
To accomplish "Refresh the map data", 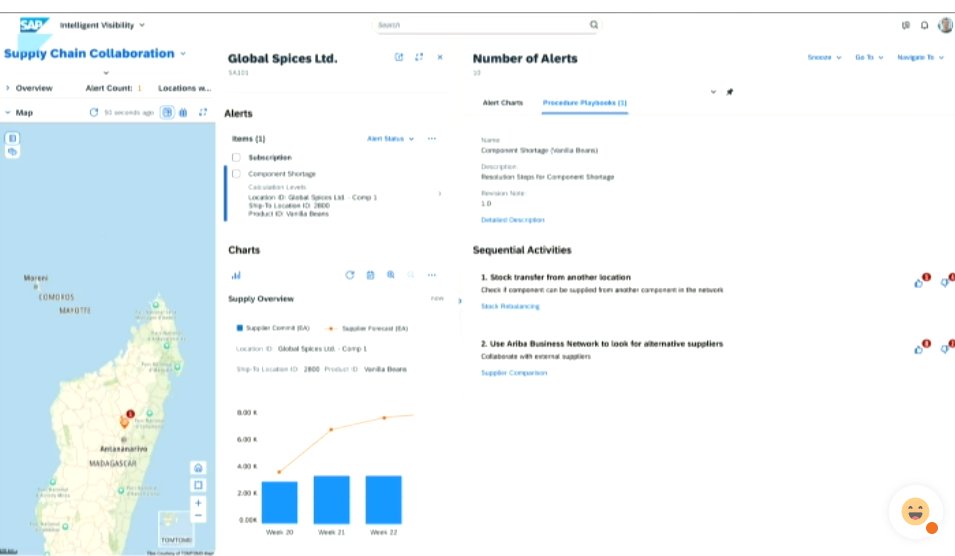I will tap(94, 112).
